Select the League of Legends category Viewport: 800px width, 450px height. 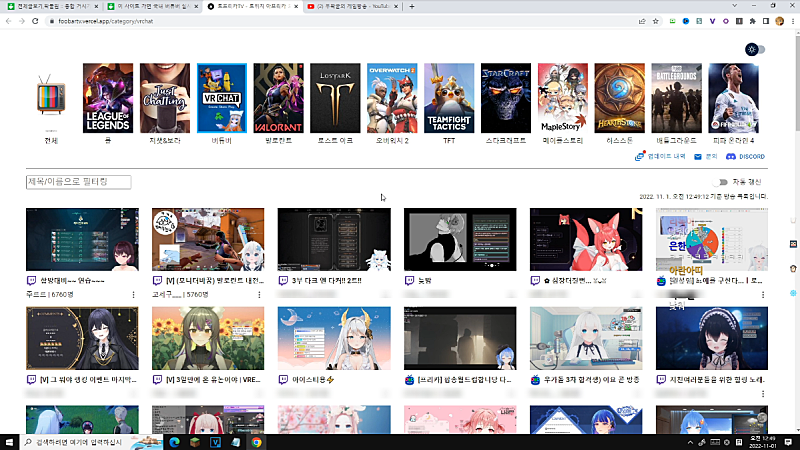108,98
